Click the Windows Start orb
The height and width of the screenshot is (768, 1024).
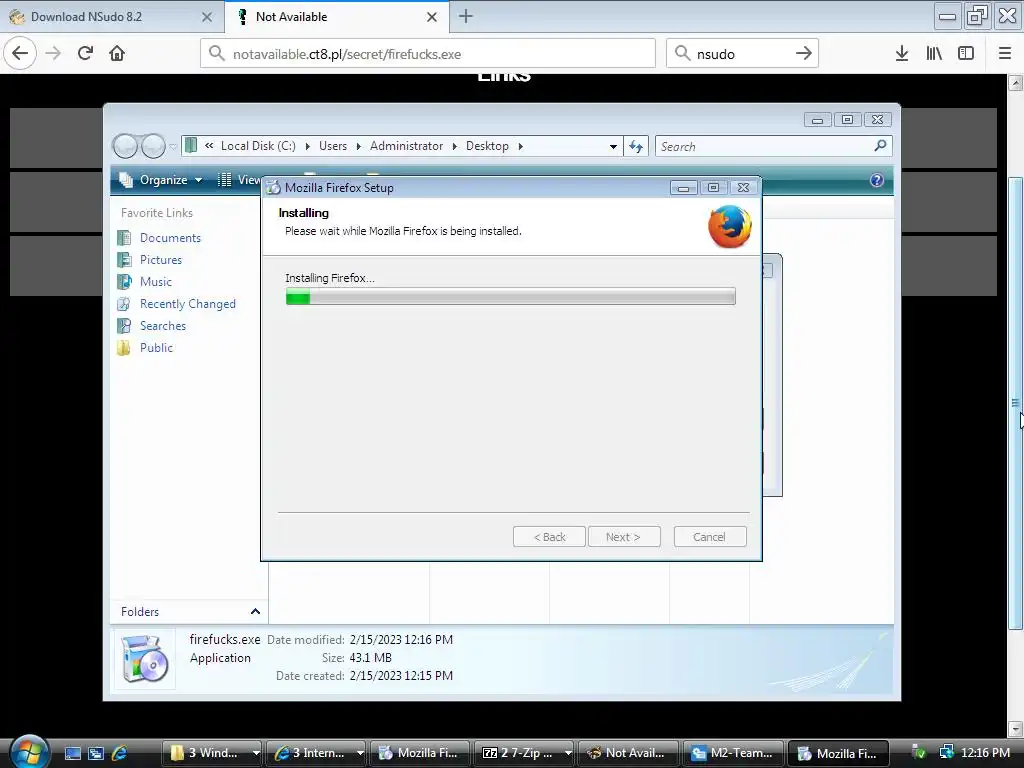pyautogui.click(x=29, y=751)
